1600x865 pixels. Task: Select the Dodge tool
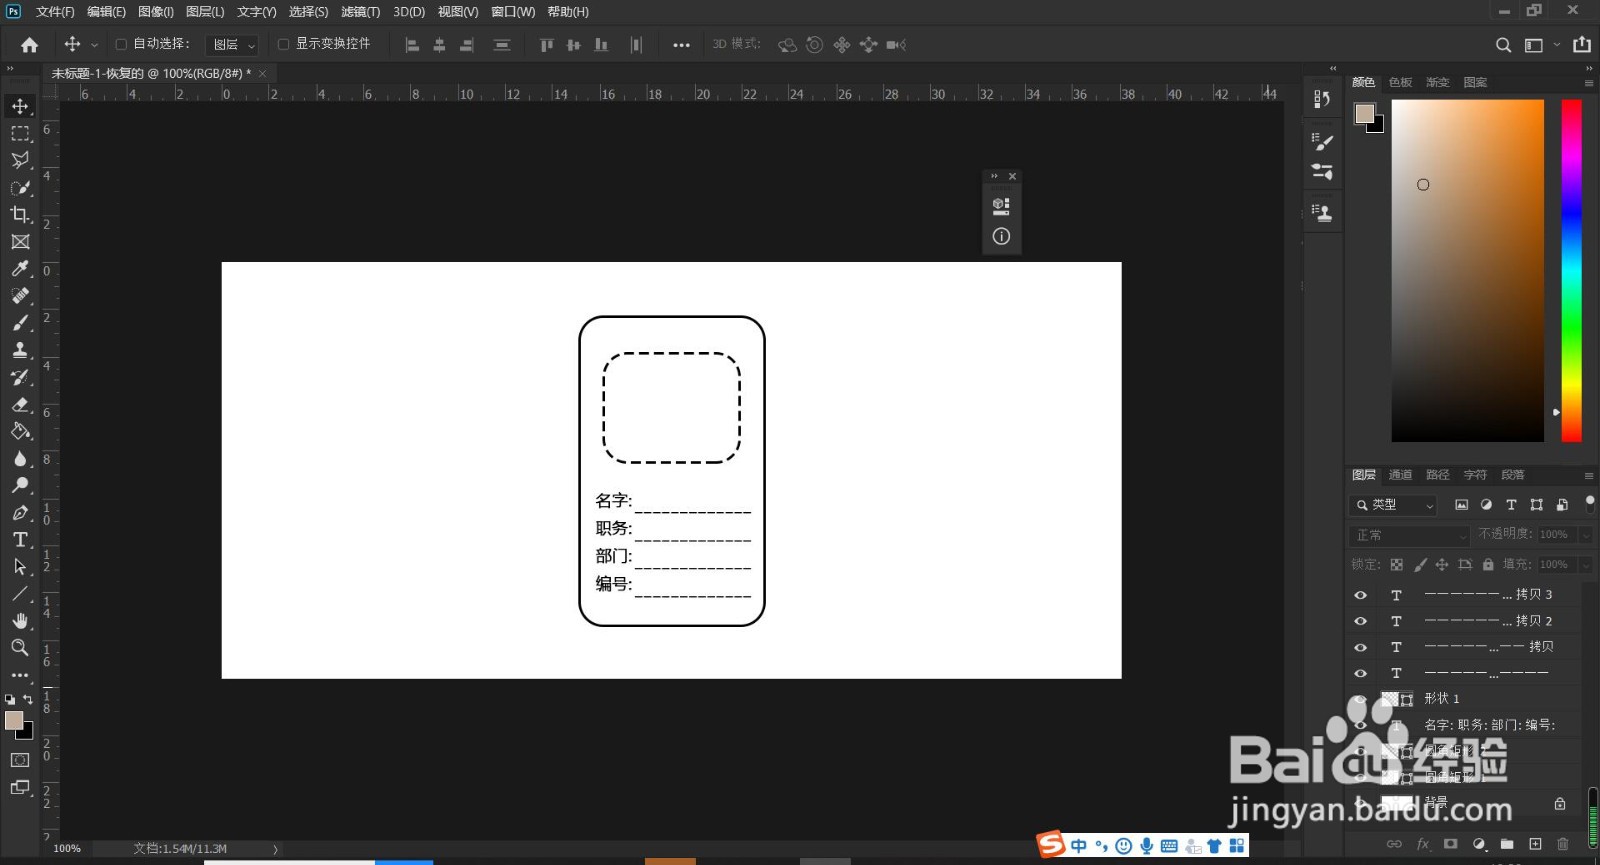20,485
